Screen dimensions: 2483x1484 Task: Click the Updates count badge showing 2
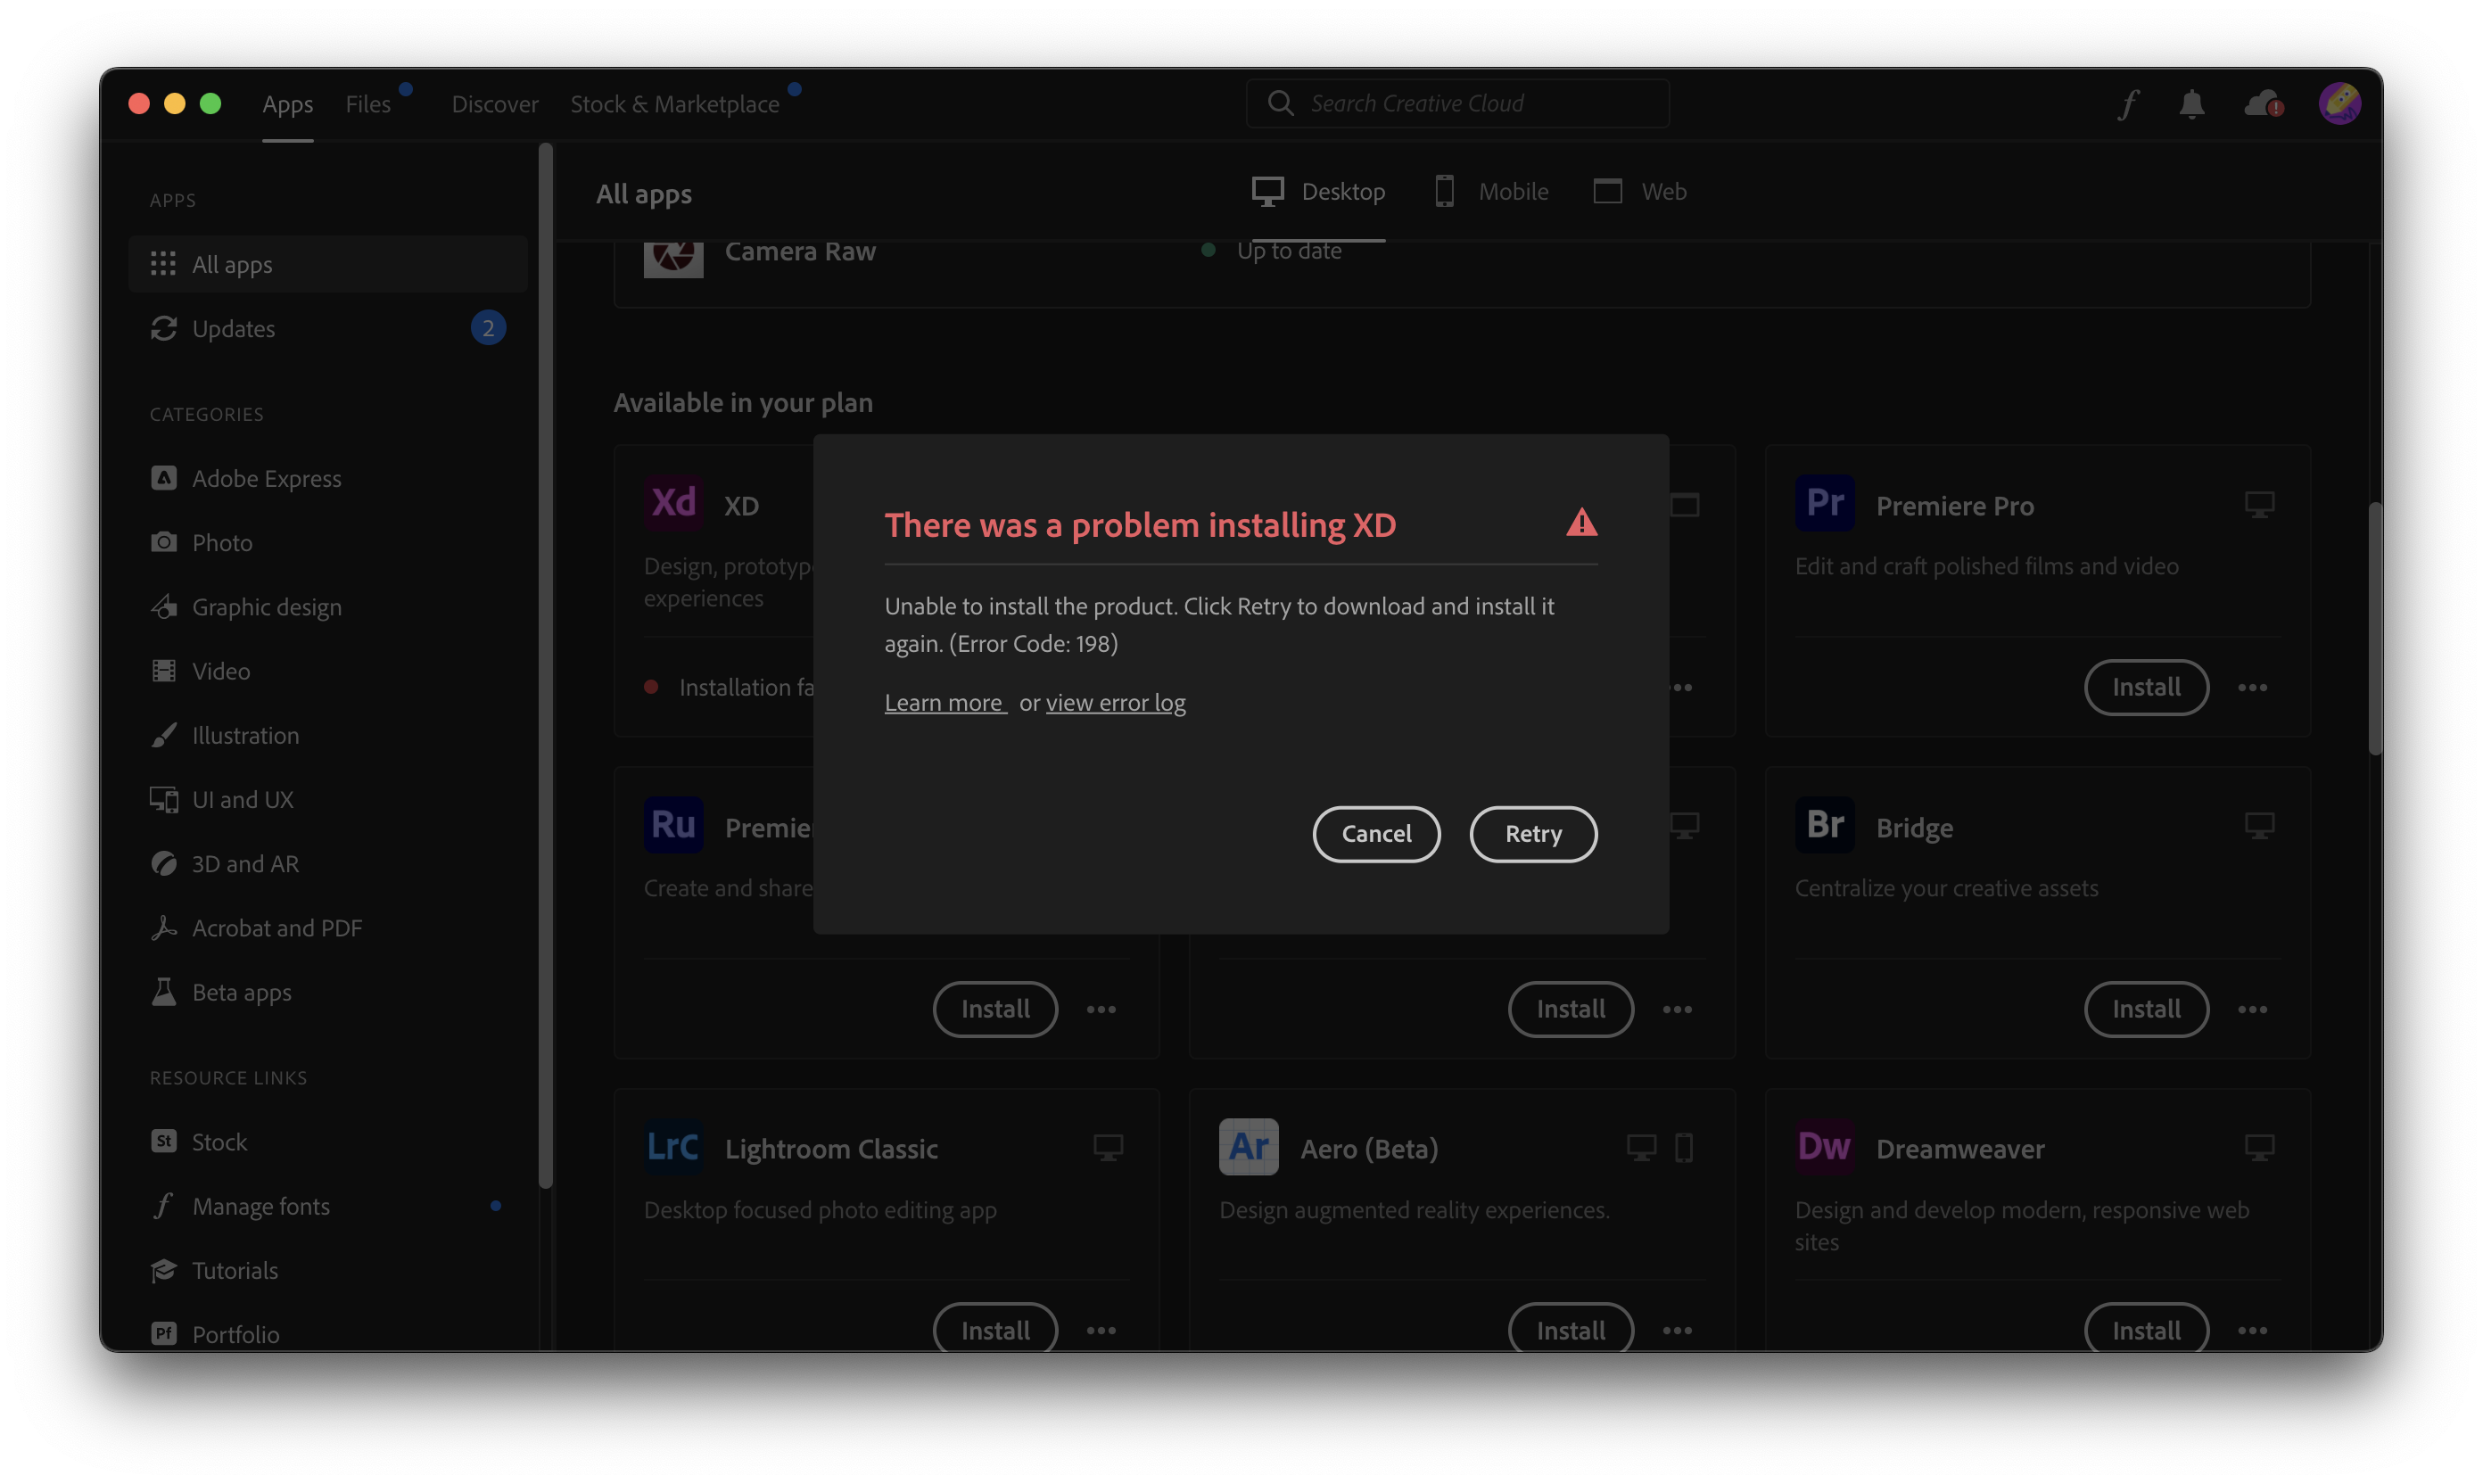488,328
